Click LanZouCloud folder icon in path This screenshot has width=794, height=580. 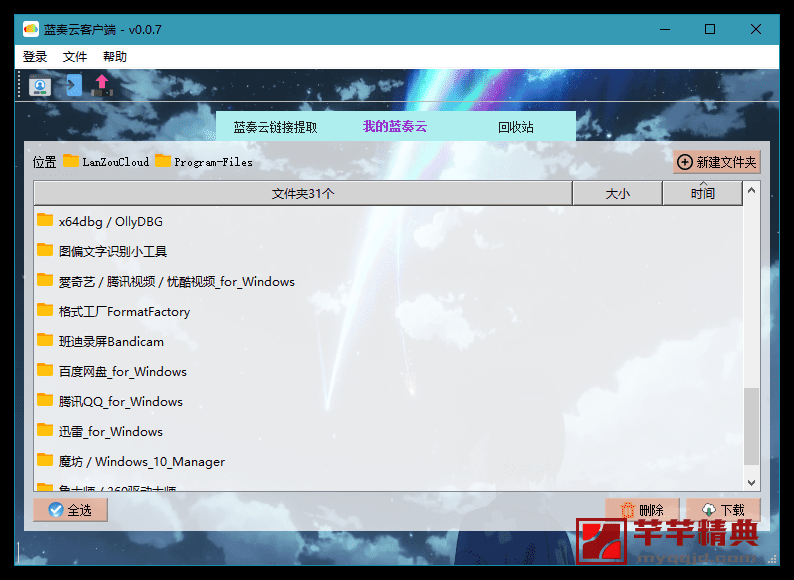click(71, 161)
